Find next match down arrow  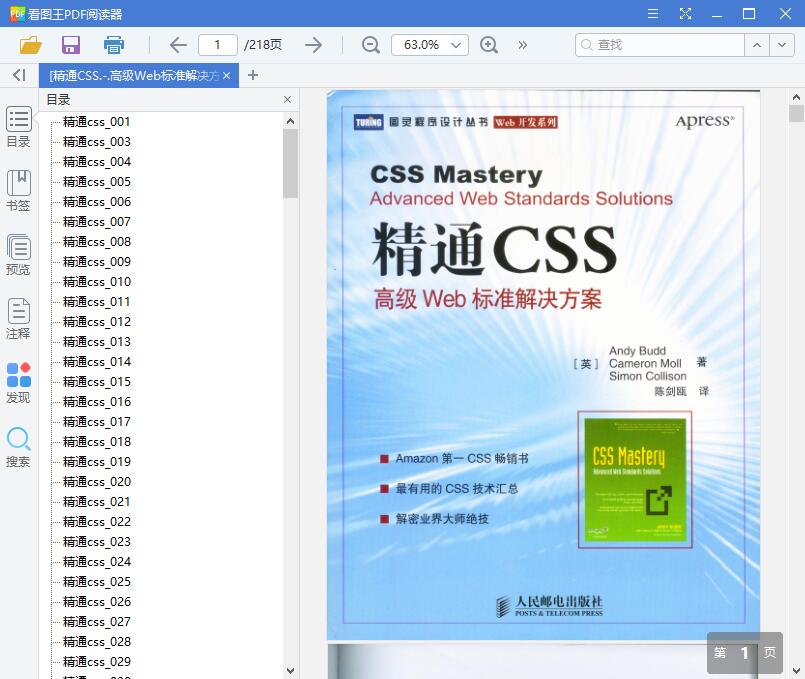tap(781, 45)
